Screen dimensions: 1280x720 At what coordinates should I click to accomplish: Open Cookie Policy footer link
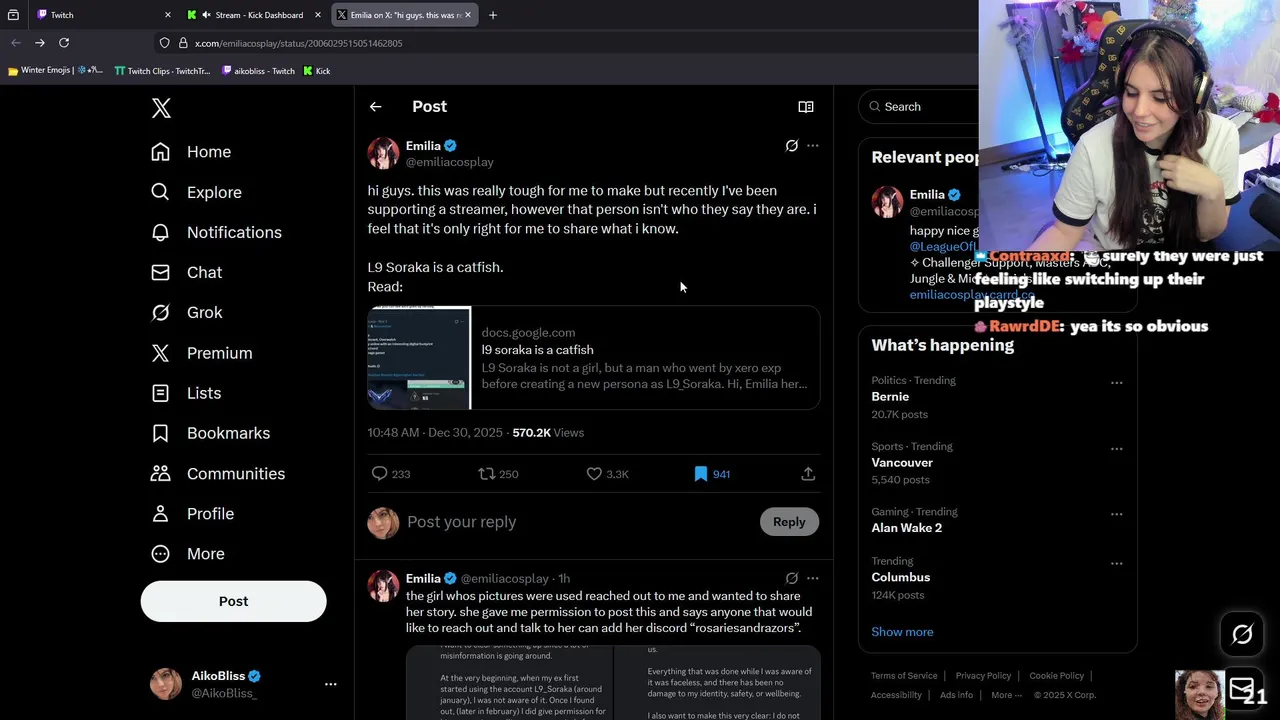pos(1056,676)
